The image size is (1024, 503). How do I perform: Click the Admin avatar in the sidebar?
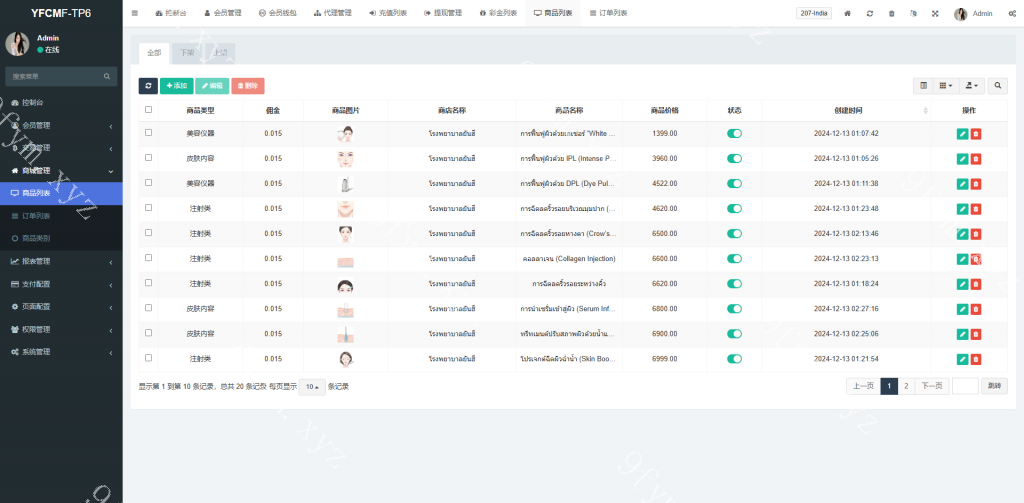(x=17, y=44)
